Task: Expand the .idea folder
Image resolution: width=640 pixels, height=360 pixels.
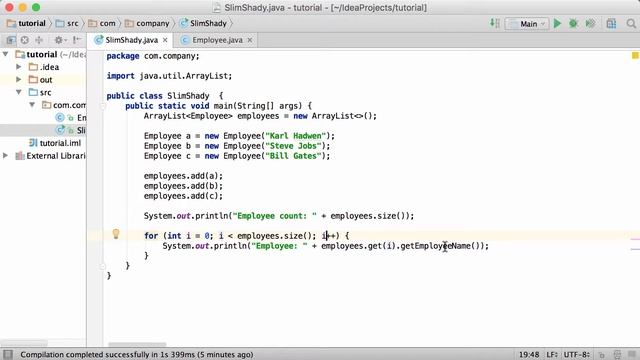Action: click(19, 67)
